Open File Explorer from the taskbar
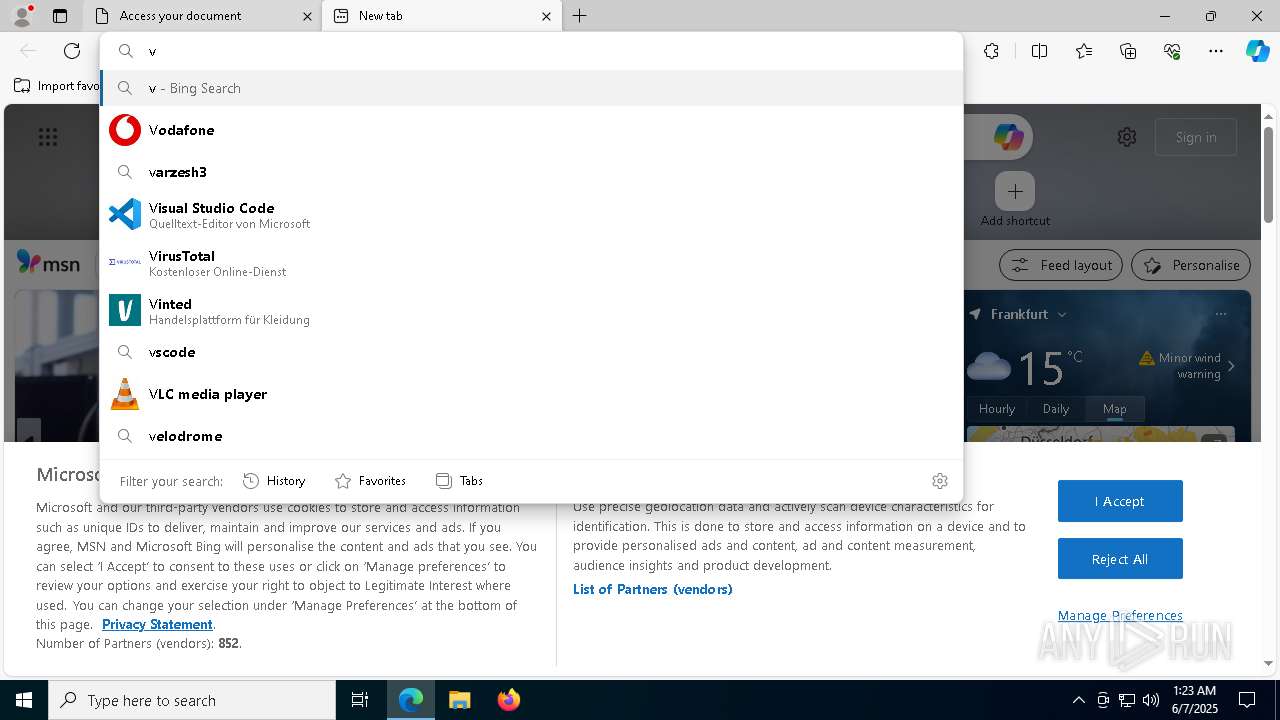 459,700
